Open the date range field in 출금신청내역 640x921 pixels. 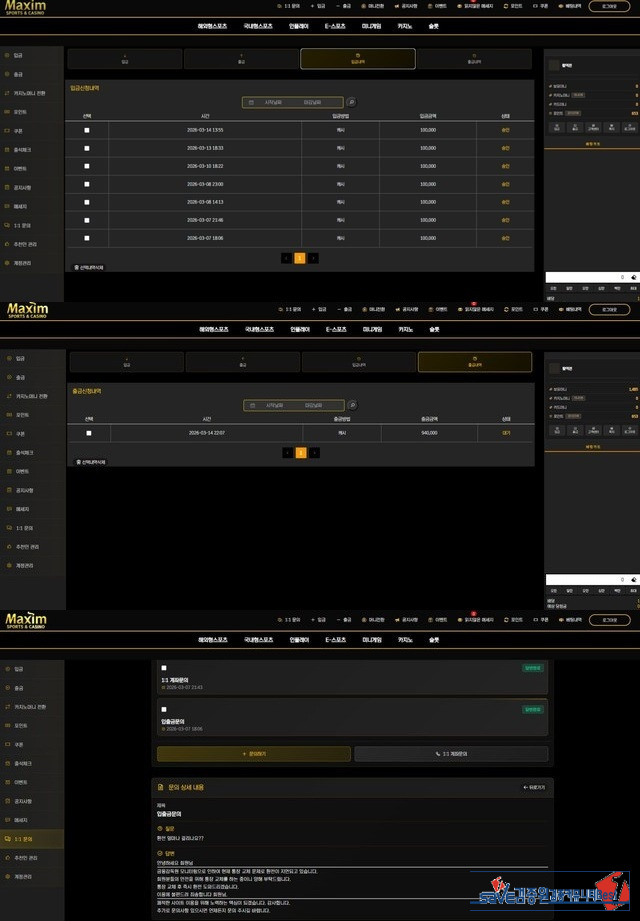294,405
